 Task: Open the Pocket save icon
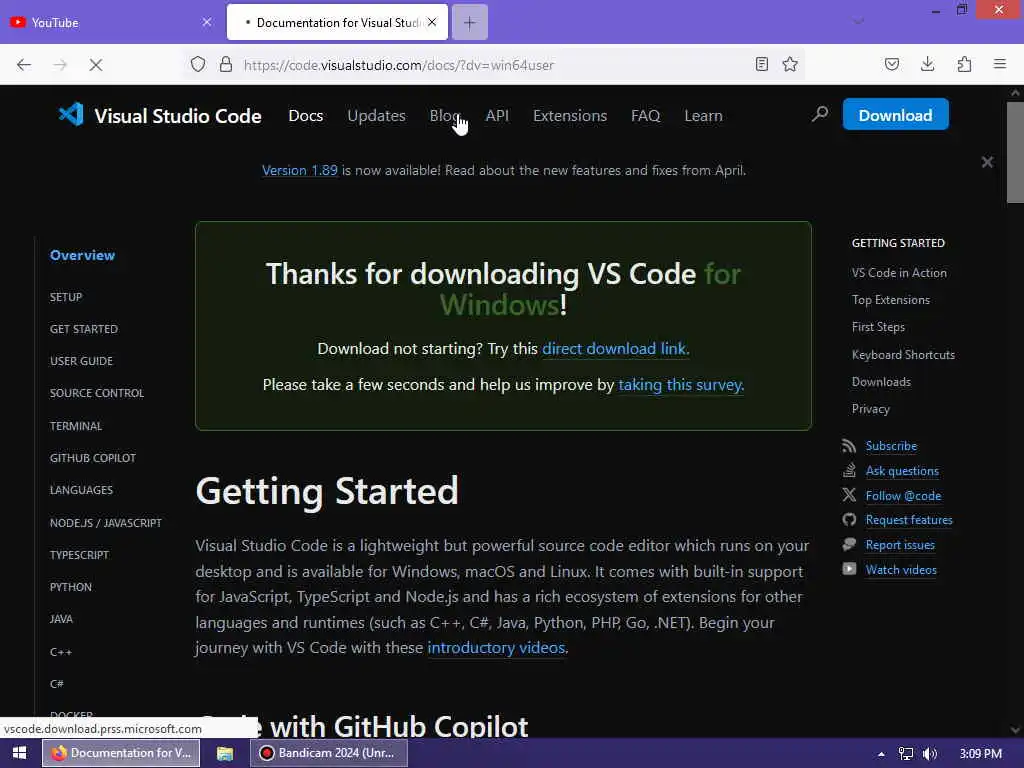coord(891,64)
